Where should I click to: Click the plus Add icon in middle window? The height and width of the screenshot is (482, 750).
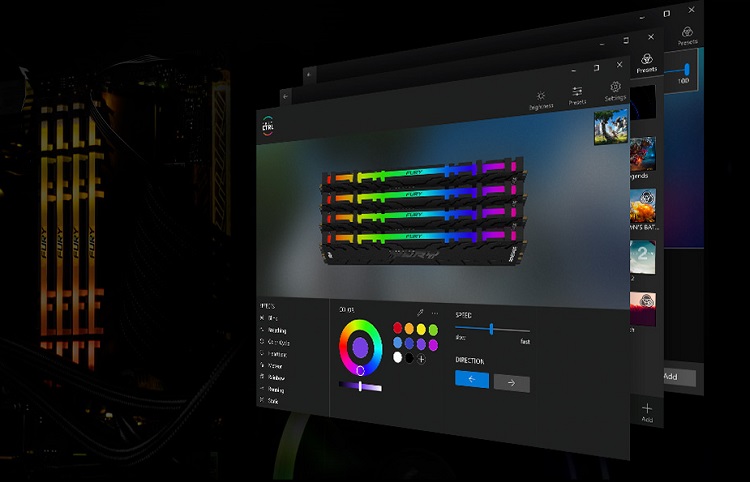tap(647, 412)
